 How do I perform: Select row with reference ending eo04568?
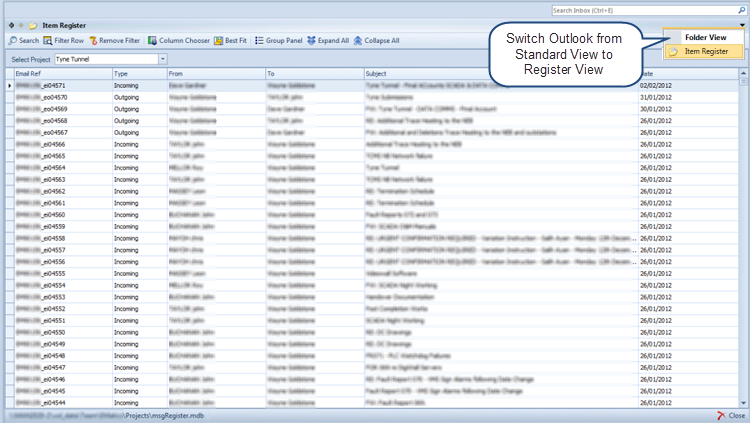click(x=372, y=121)
